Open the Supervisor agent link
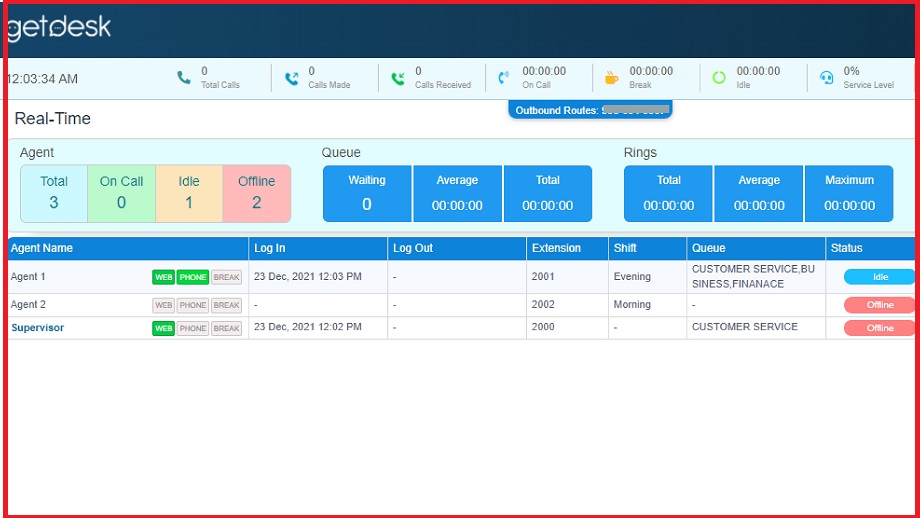This screenshot has width=920, height=518. click(37, 327)
